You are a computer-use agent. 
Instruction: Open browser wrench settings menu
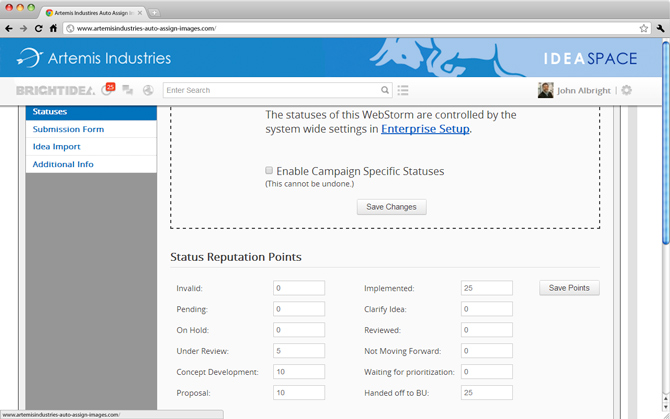pos(660,28)
